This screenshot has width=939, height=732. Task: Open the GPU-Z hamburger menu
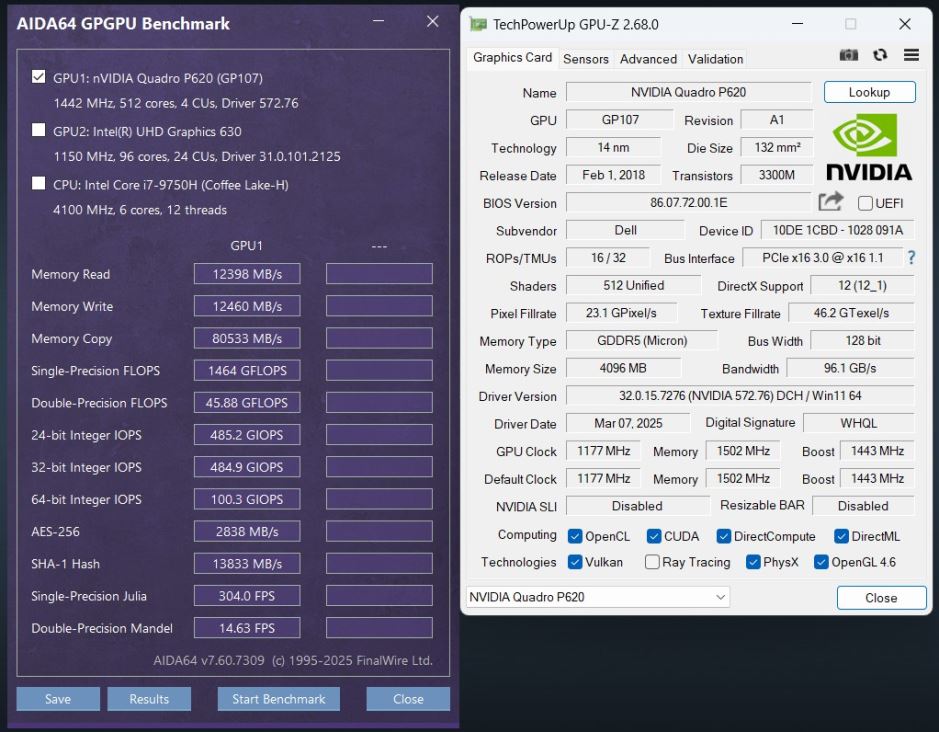pyautogui.click(x=911, y=56)
